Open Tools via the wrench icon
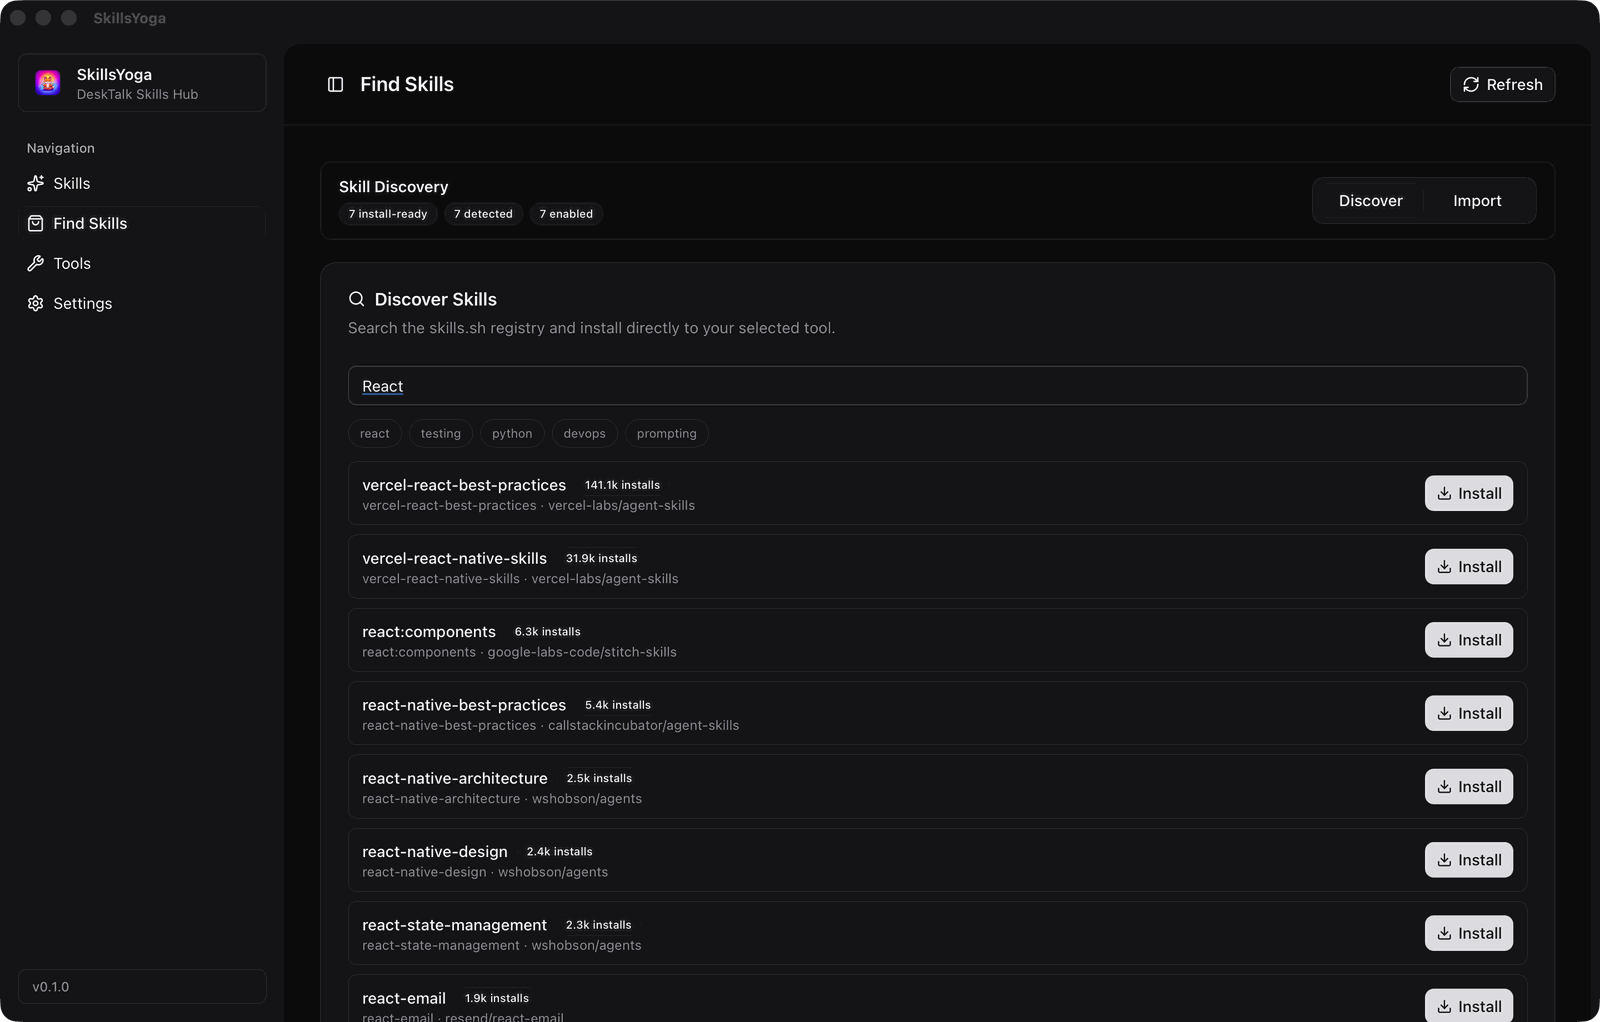The height and width of the screenshot is (1022, 1600). click(36, 264)
